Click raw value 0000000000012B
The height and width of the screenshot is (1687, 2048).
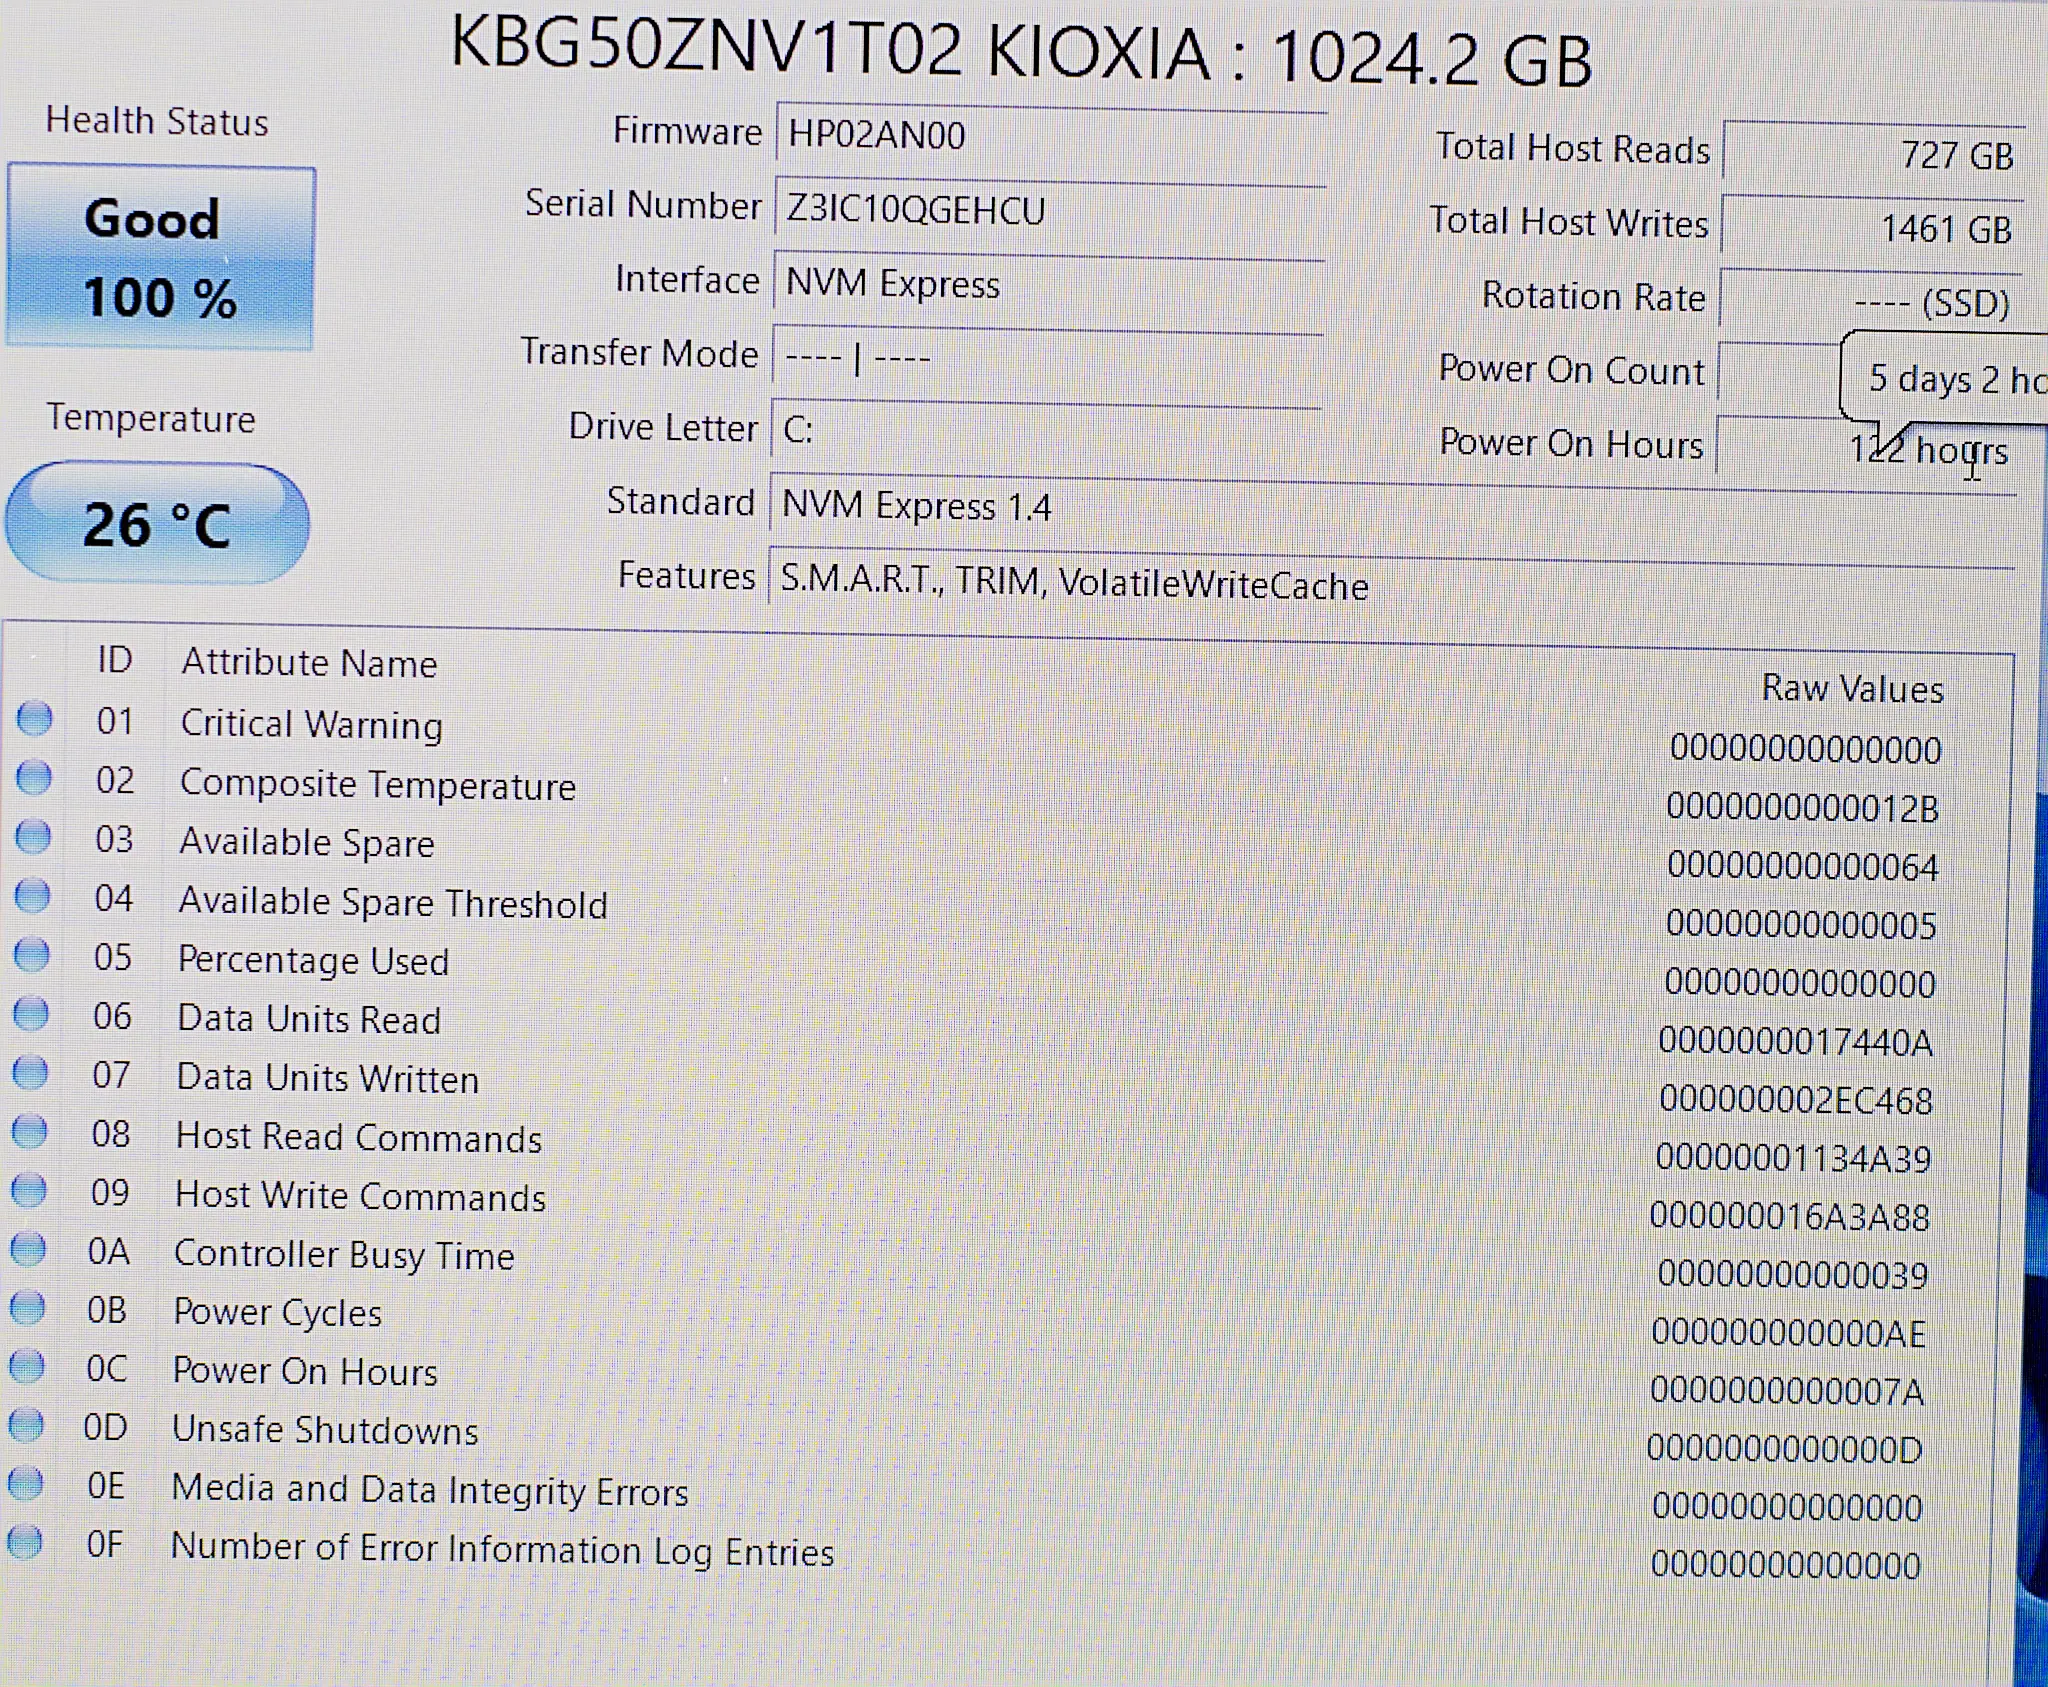click(x=1803, y=808)
